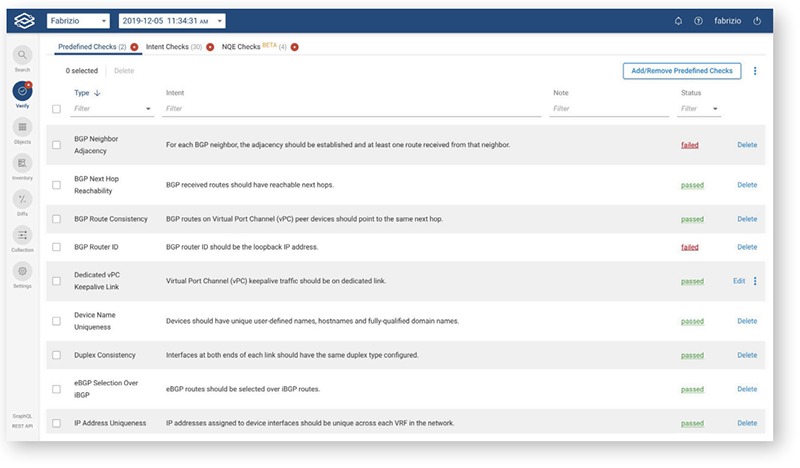This screenshot has width=800, height=468.
Task: Tick the BGP Router ID checkbox
Action: pos(56,246)
